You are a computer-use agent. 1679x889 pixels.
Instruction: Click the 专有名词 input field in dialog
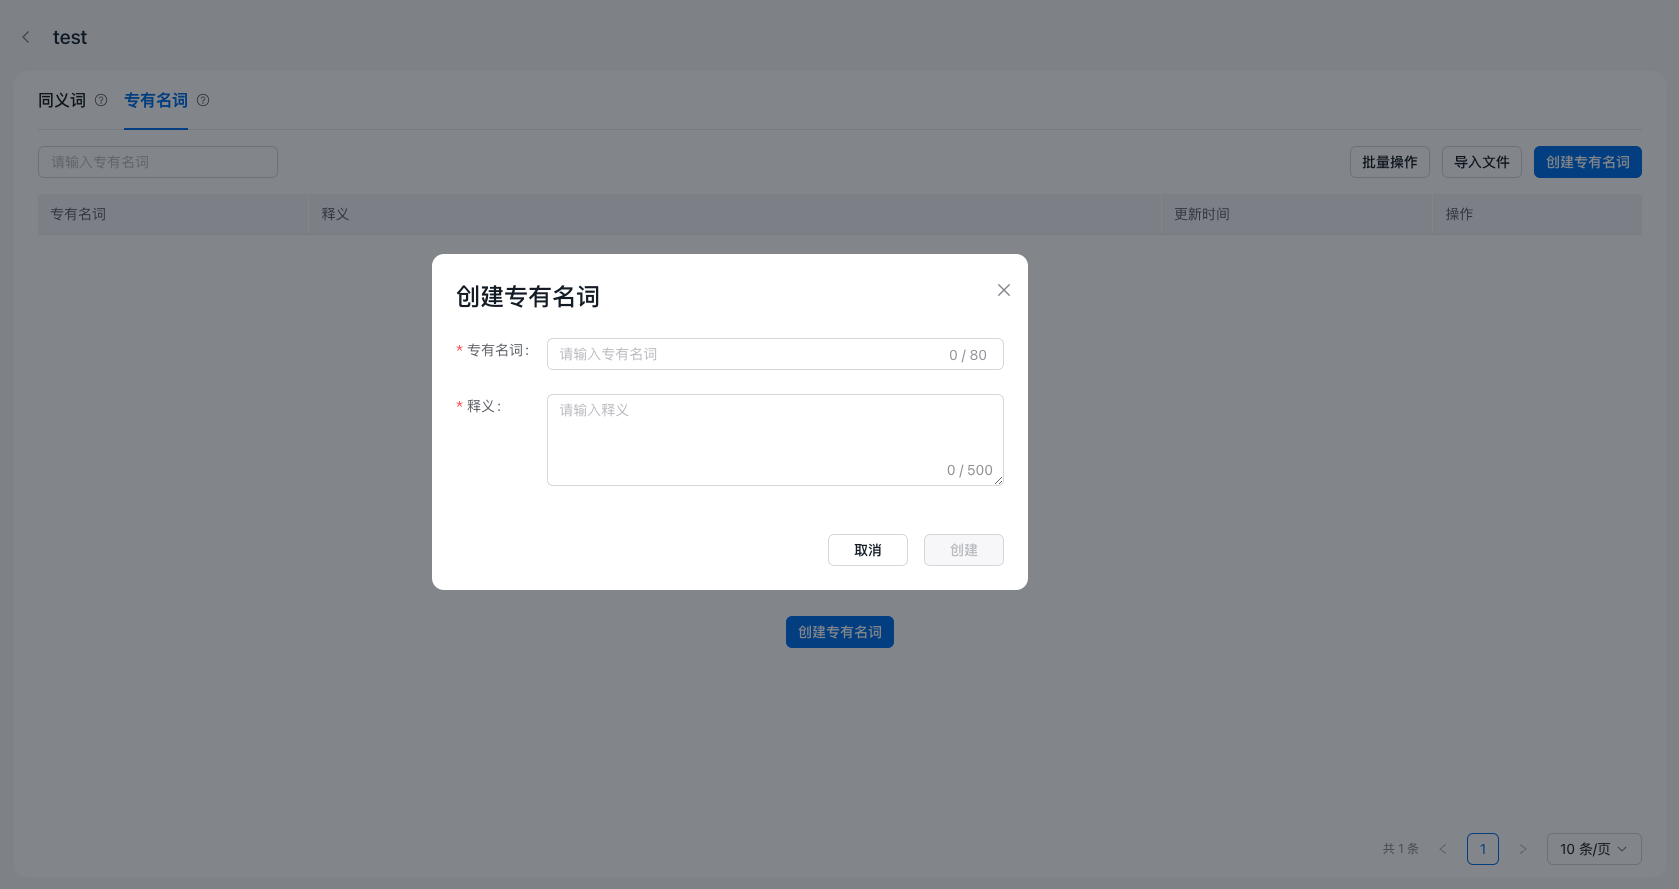point(775,354)
